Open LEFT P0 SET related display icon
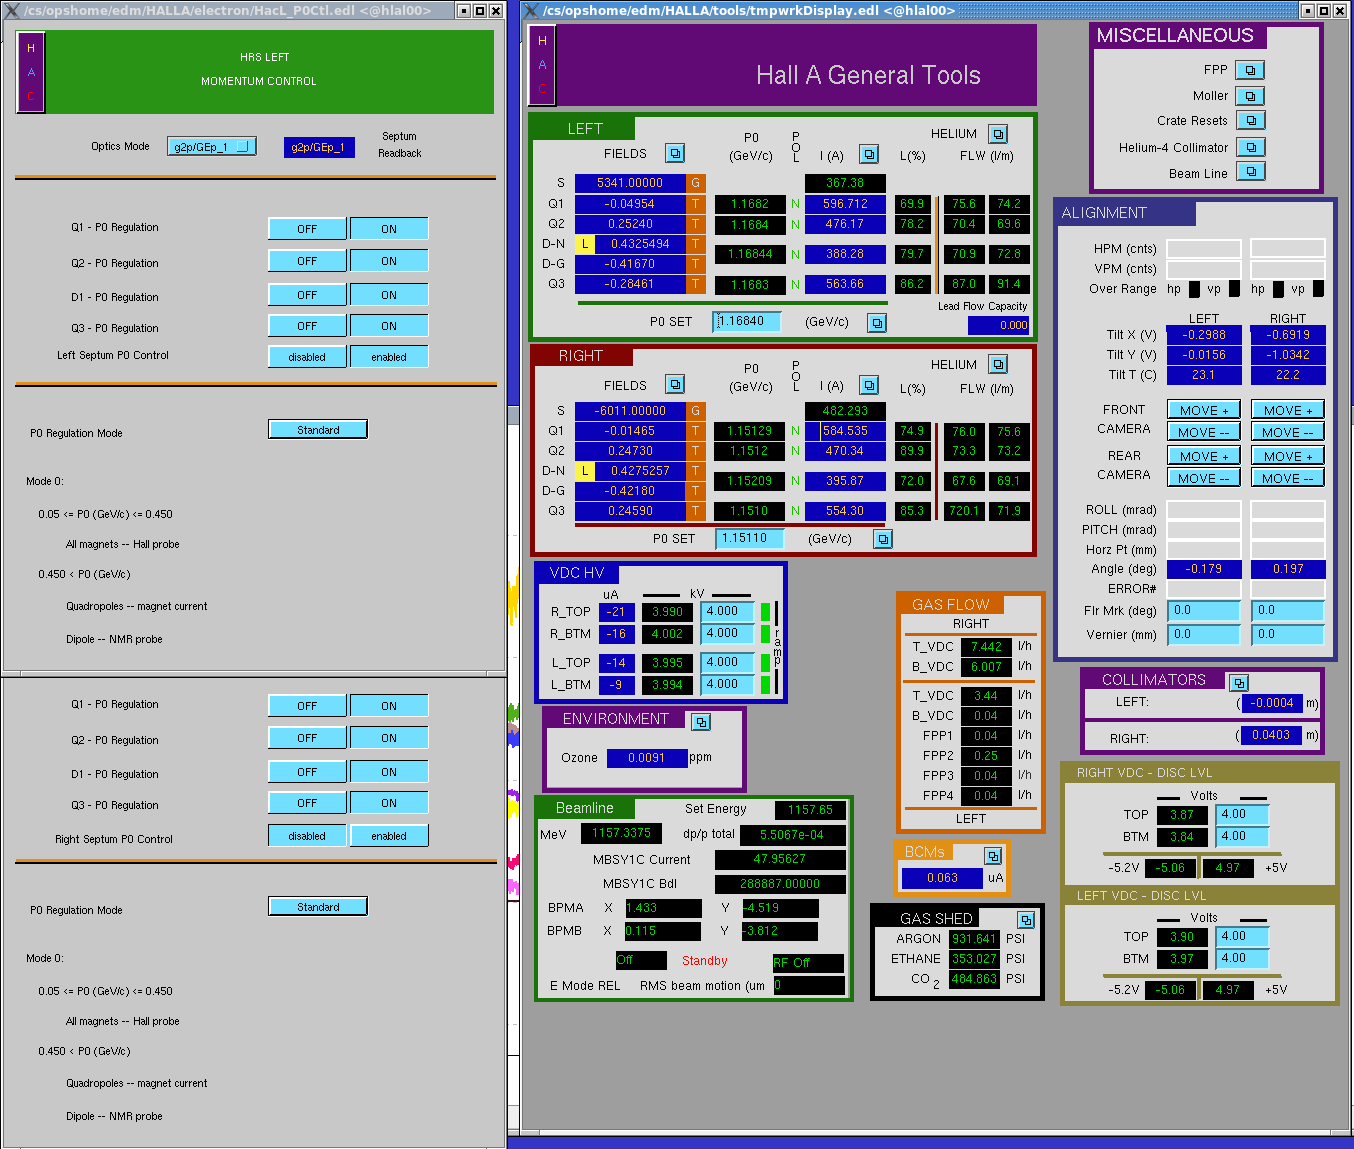Viewport: 1354px width, 1149px height. pos(877,323)
